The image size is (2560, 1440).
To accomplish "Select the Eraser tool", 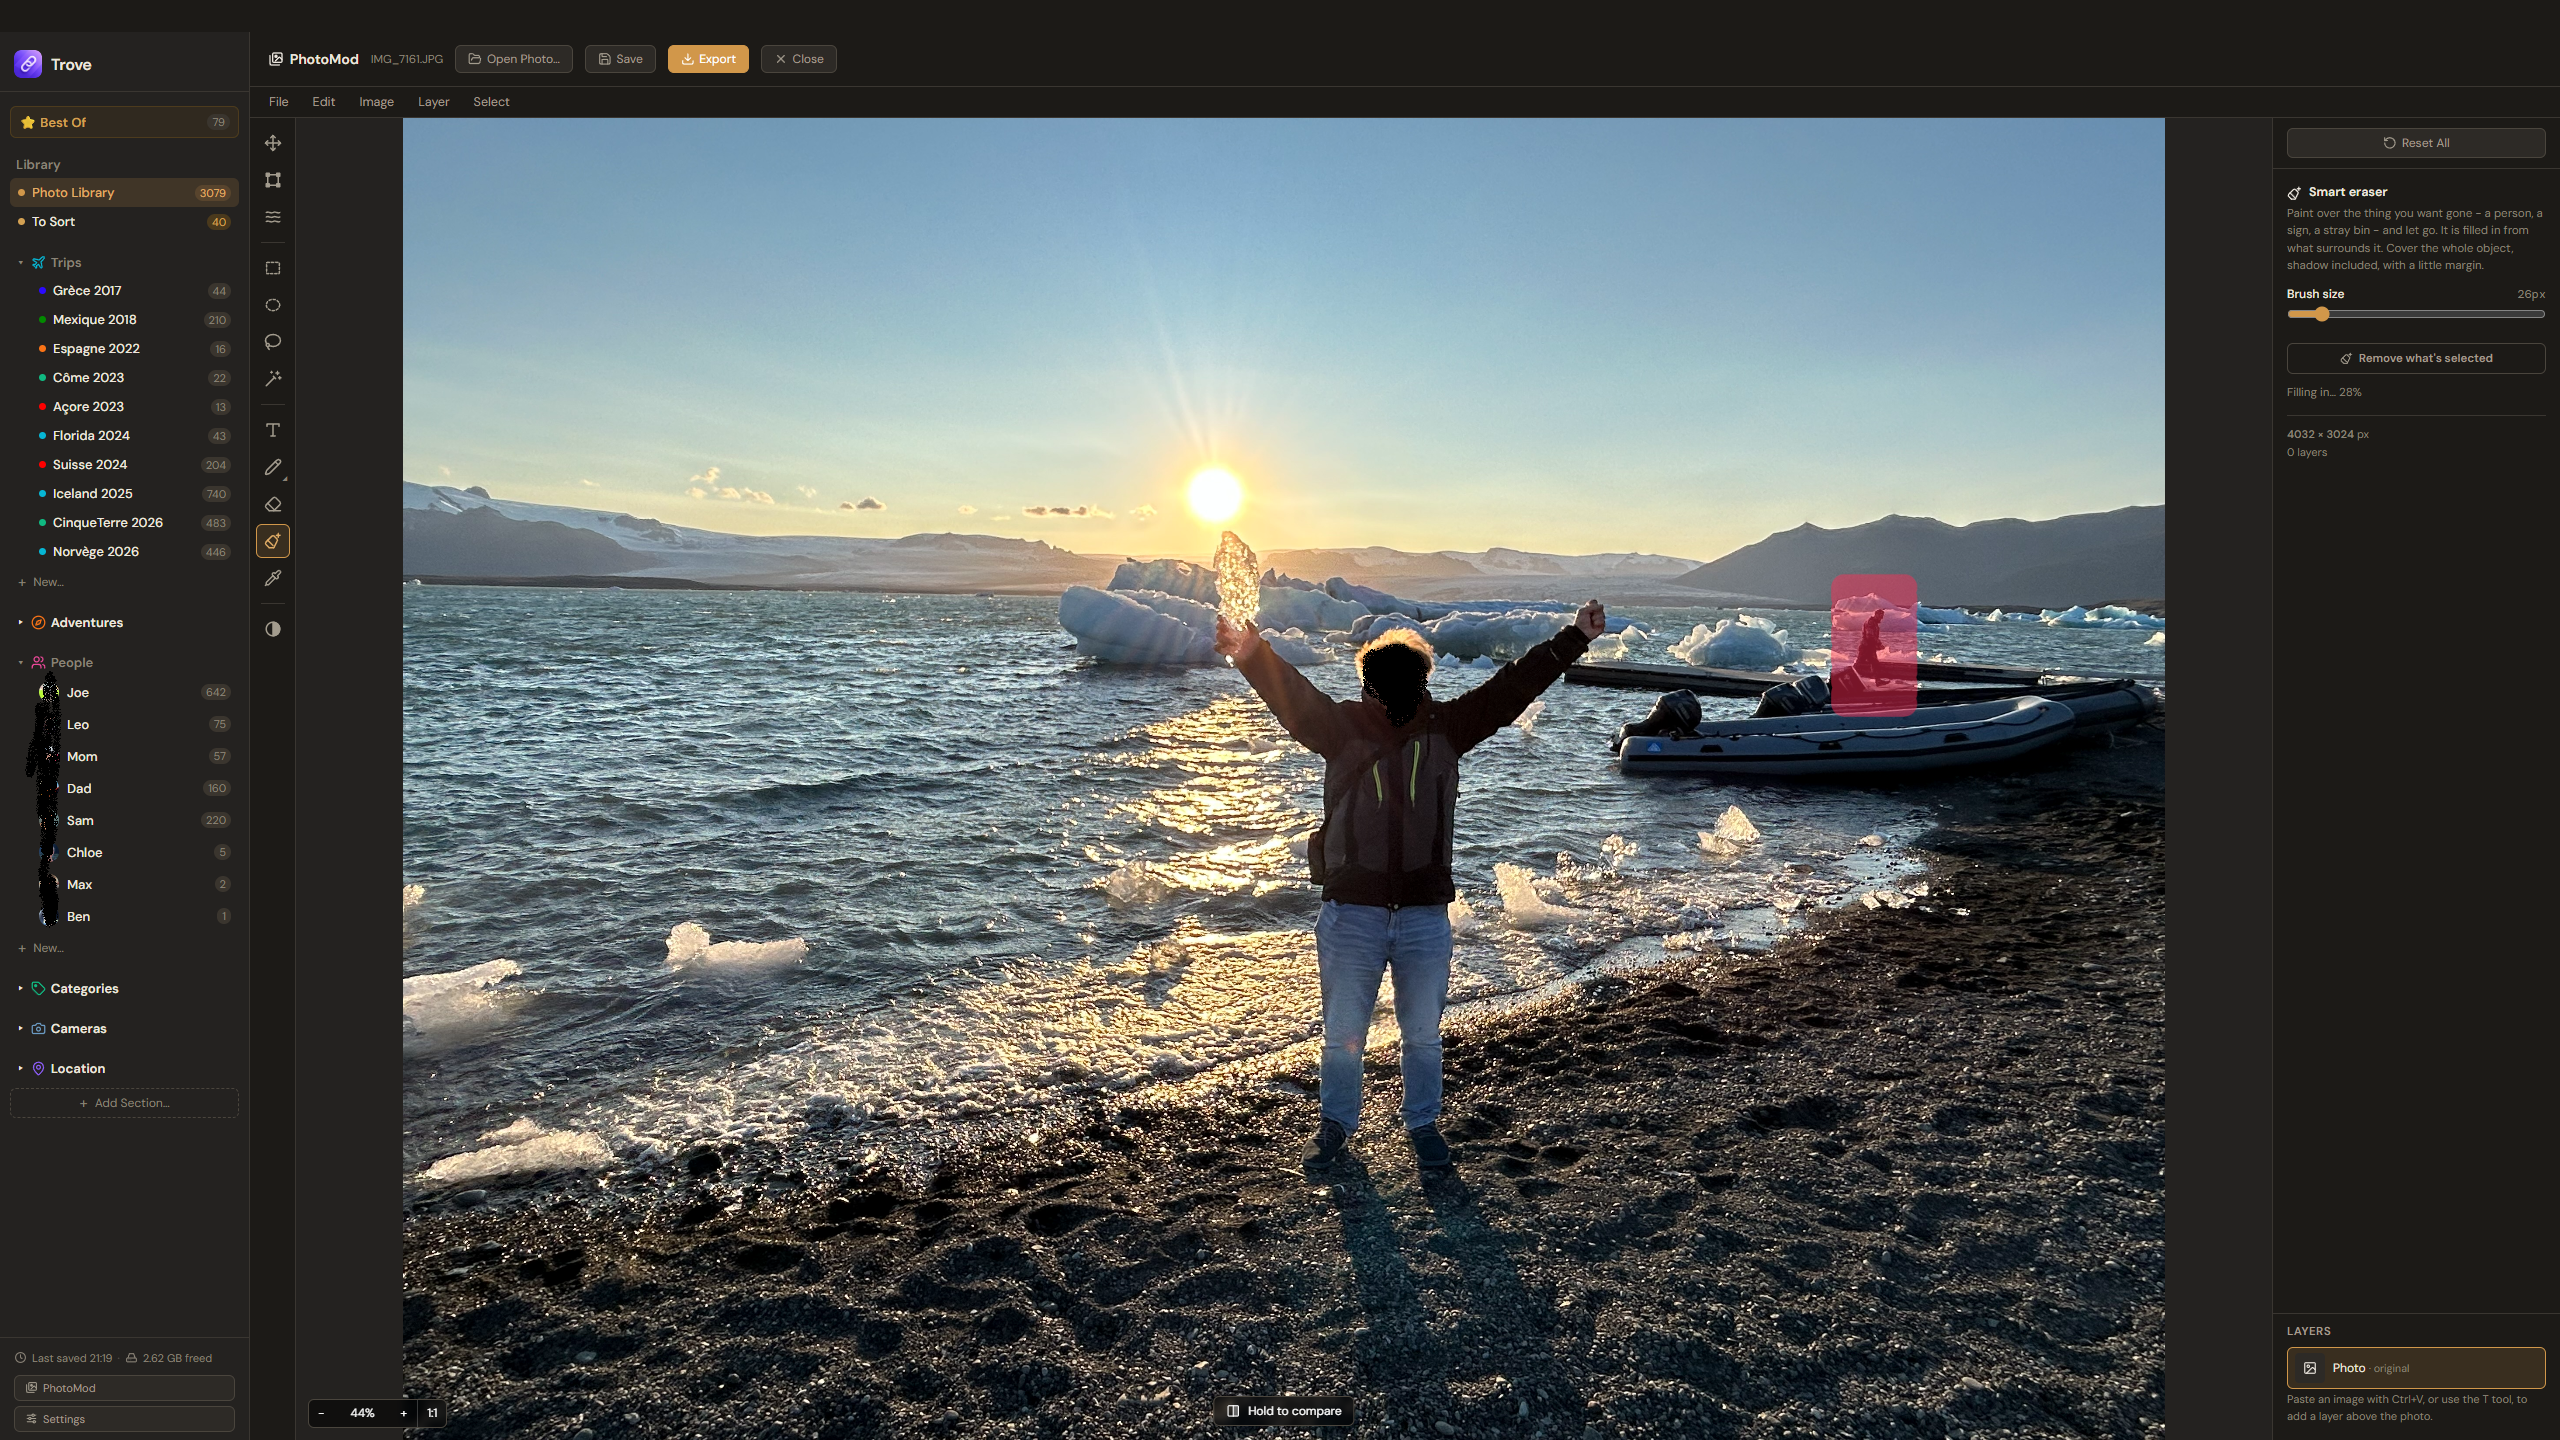I will pyautogui.click(x=273, y=504).
